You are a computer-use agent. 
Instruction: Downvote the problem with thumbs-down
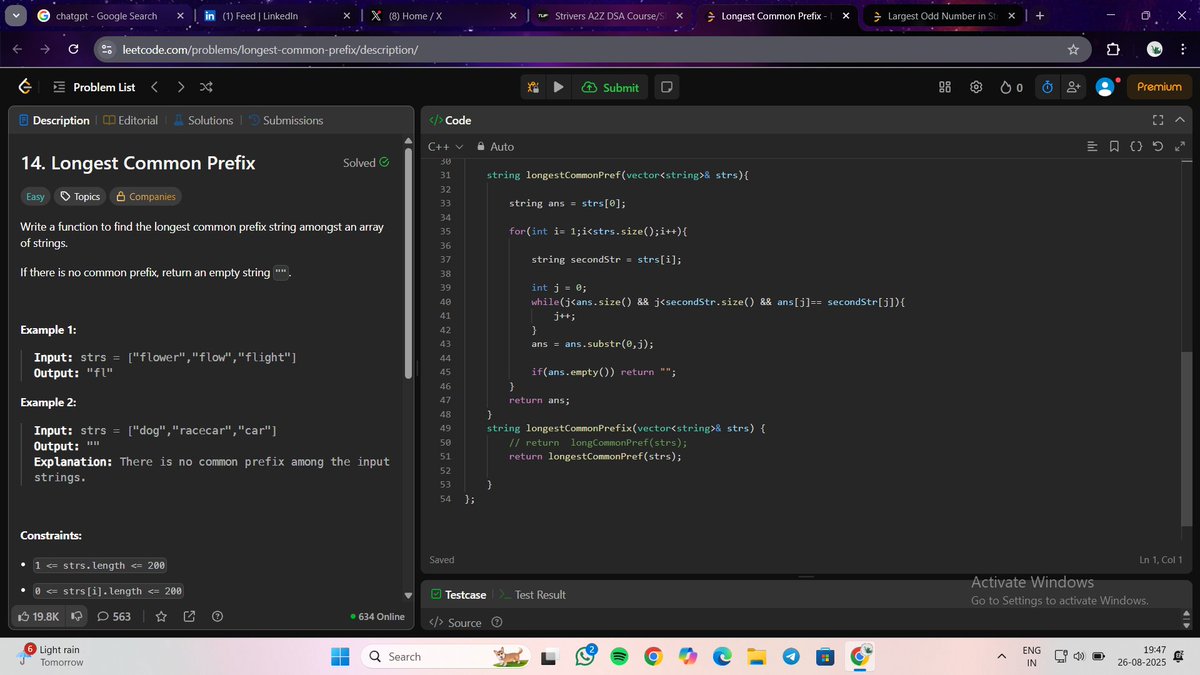click(x=76, y=616)
